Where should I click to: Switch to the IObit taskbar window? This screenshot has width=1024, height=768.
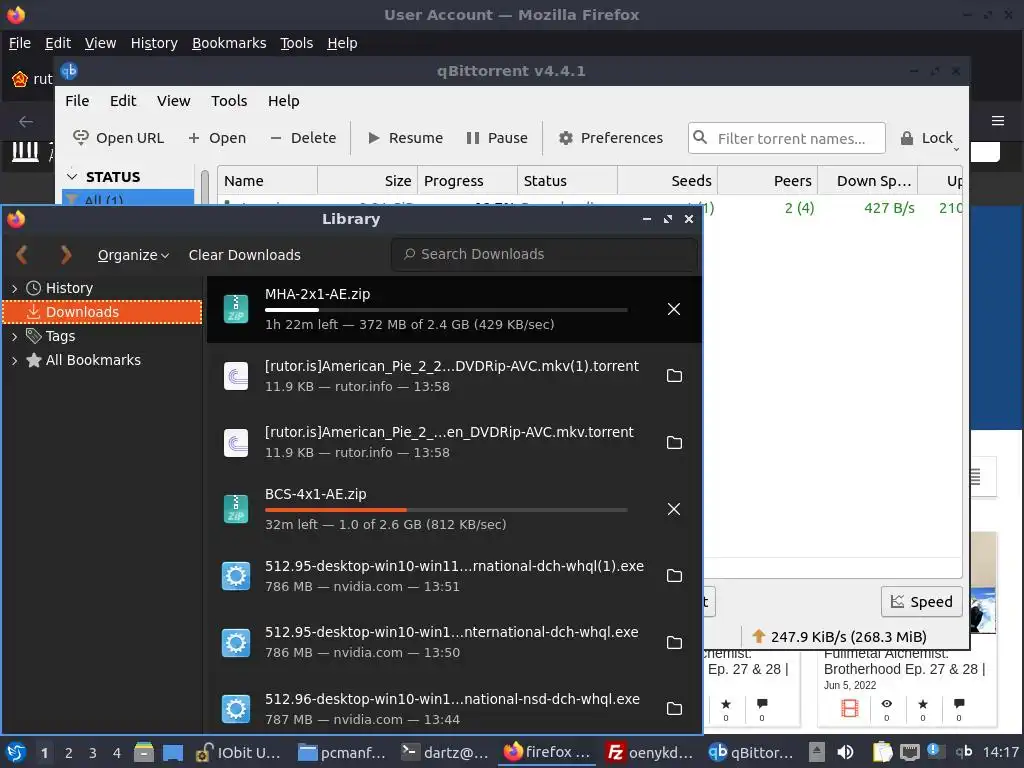tap(238, 752)
